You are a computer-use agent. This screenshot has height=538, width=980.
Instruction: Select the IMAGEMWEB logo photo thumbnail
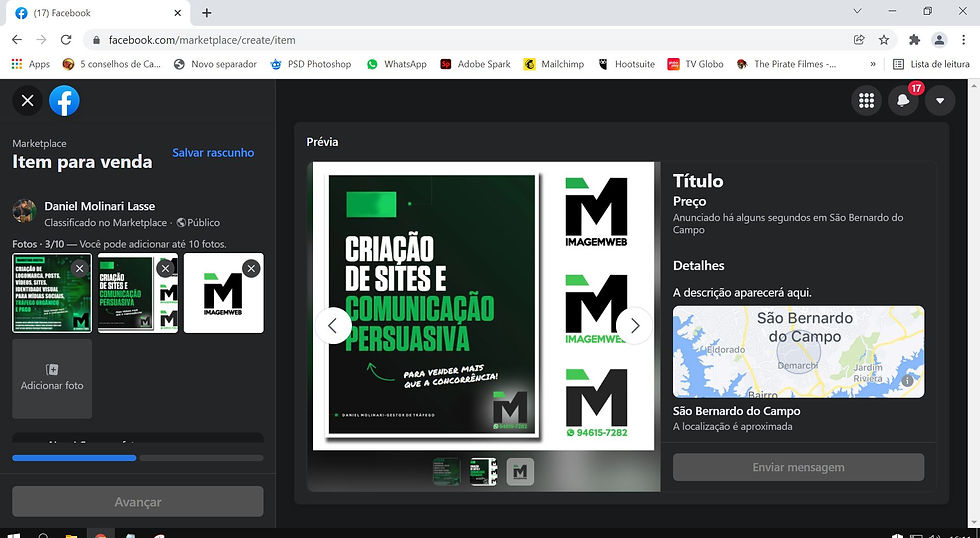(223, 293)
